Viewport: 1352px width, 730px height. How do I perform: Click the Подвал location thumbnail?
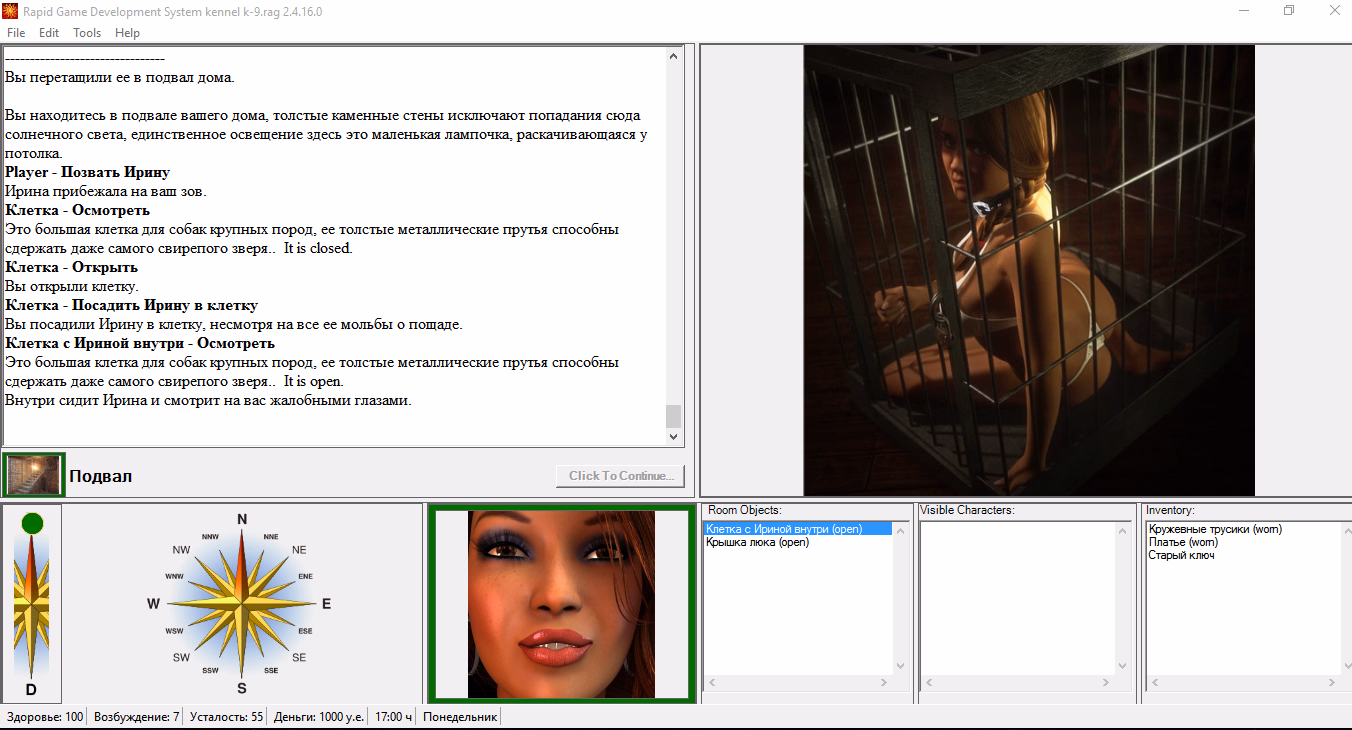click(x=34, y=475)
